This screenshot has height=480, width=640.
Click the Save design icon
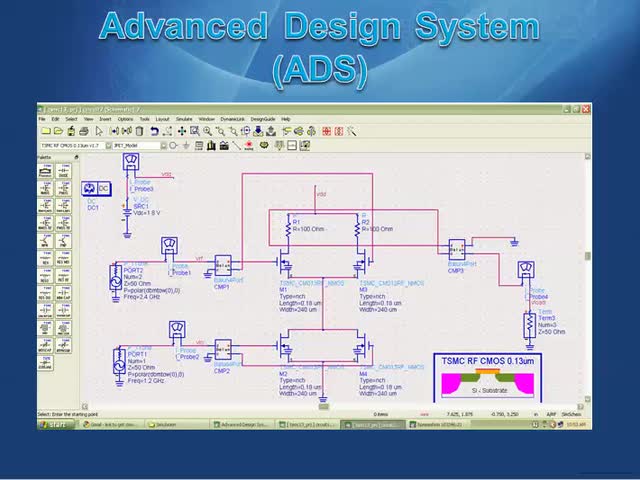click(x=71, y=131)
